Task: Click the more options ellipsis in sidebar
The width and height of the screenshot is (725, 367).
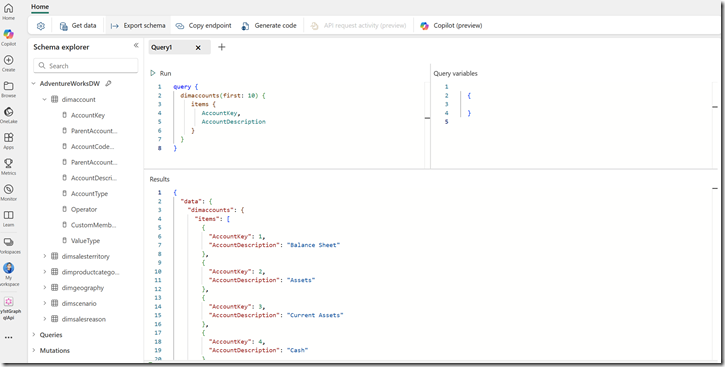Action: [x=8, y=337]
